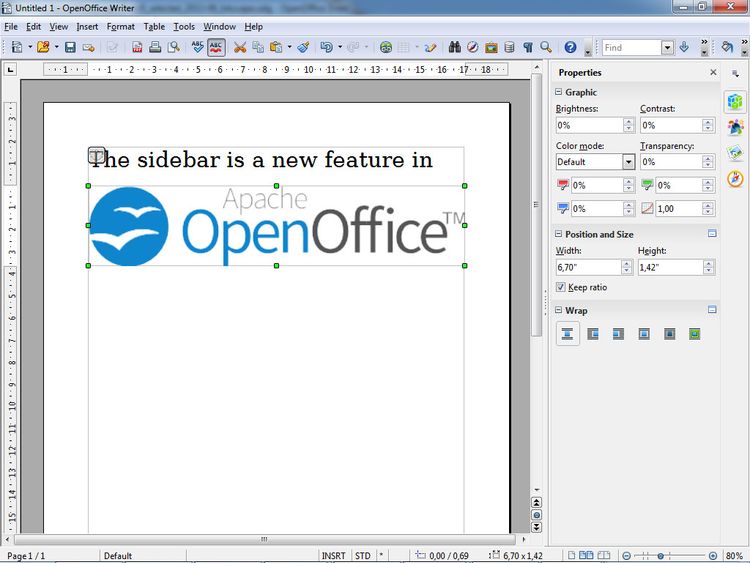Image resolution: width=750 pixels, height=563 pixels.
Task: Open sidebar Gallery deck icon
Action: (x=735, y=153)
